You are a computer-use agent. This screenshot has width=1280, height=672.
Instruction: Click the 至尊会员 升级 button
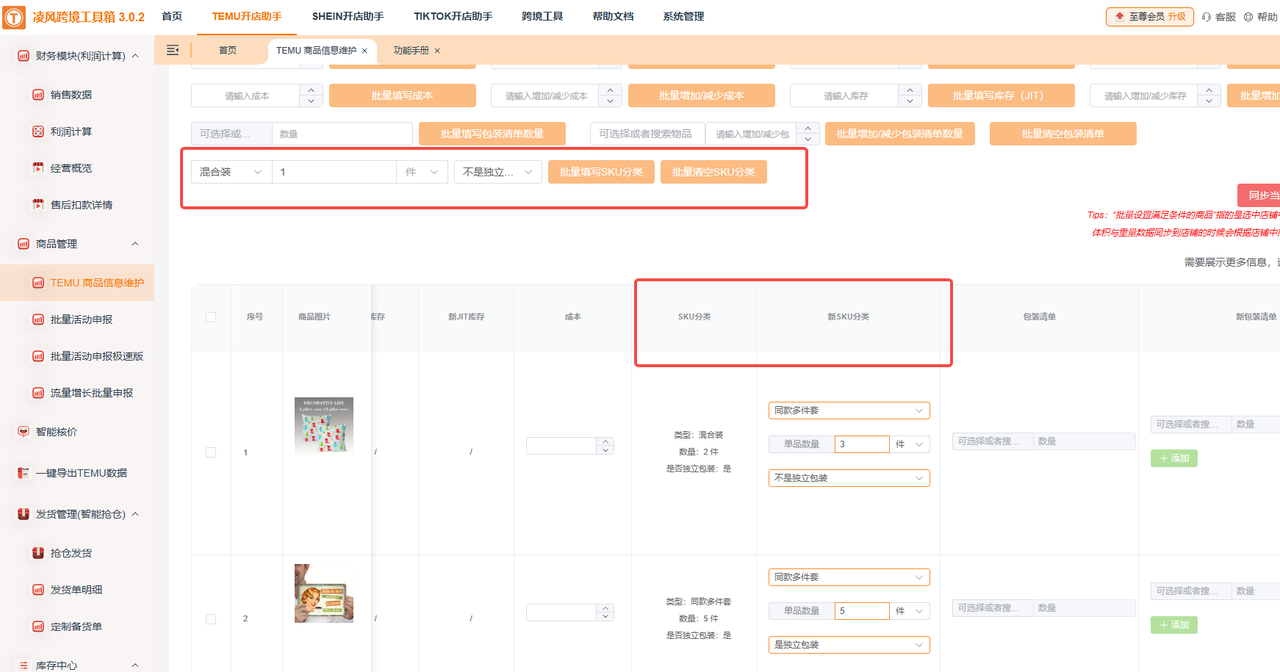(x=1150, y=17)
